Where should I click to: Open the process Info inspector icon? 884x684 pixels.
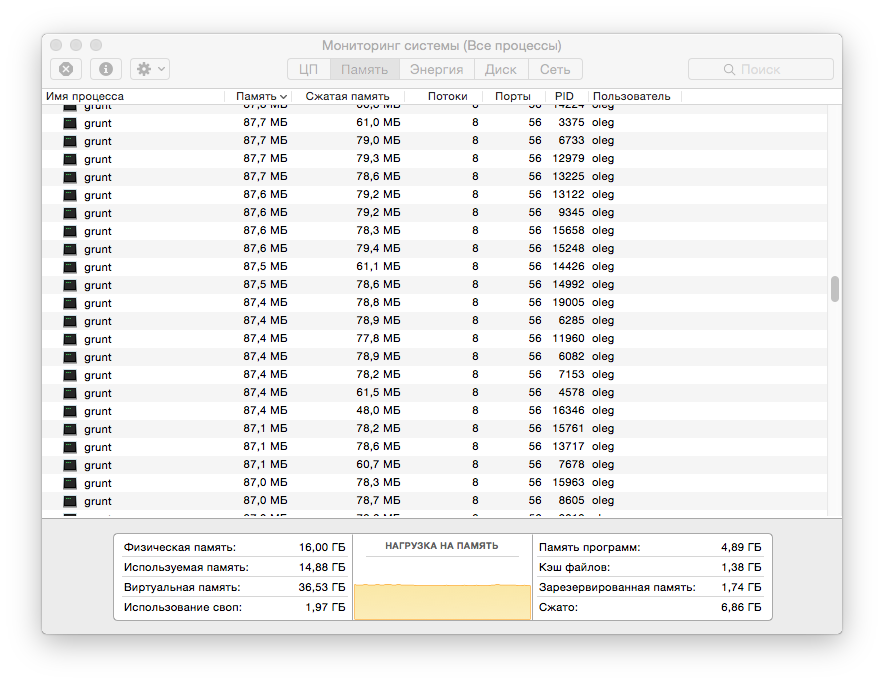(105, 69)
